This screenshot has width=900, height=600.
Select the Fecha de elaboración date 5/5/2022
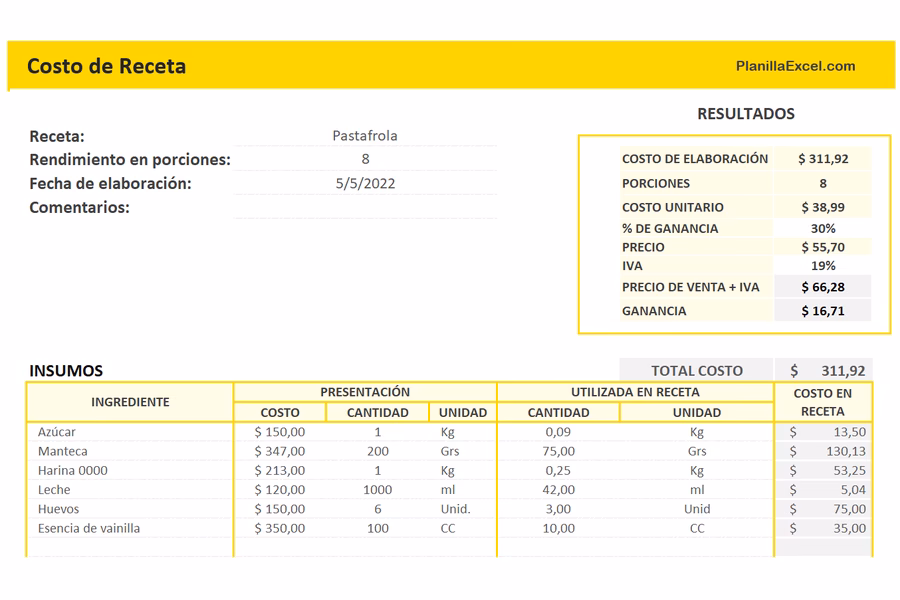(365, 183)
